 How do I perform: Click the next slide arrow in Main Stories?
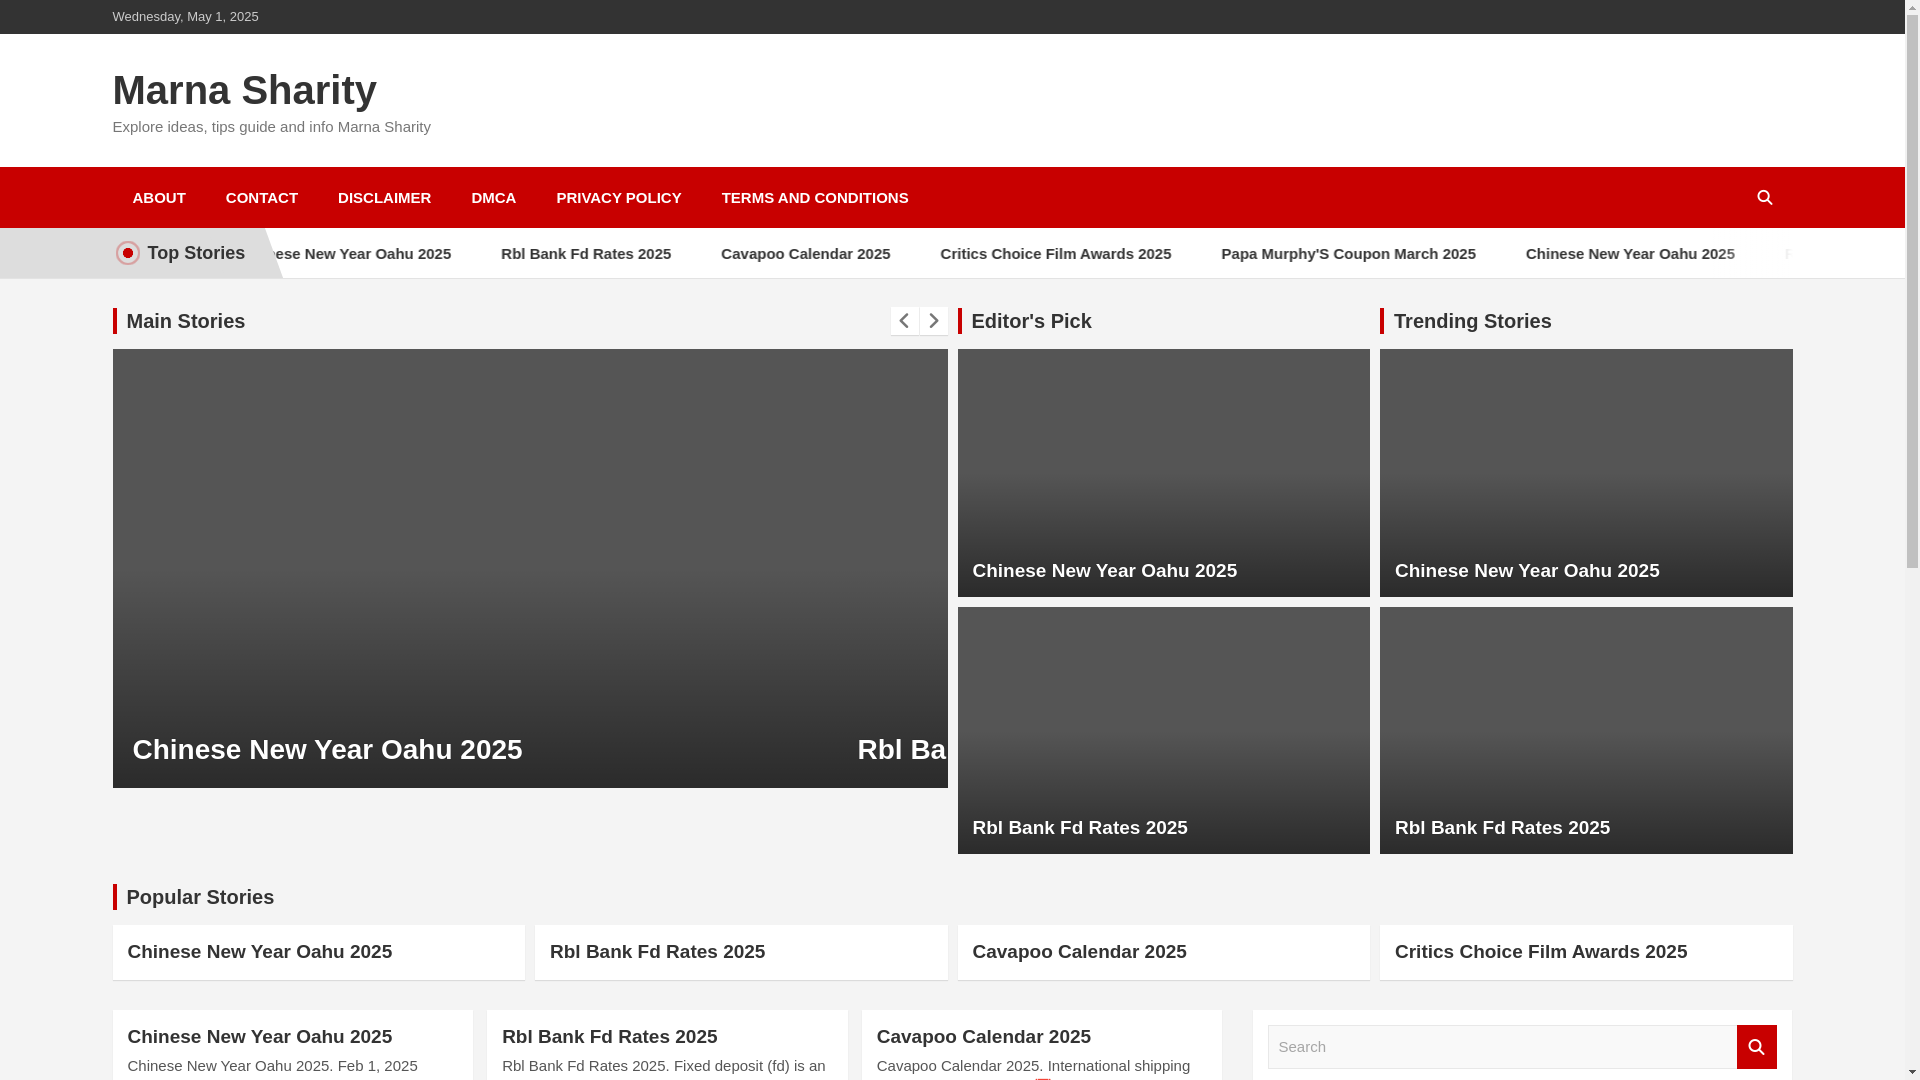[x=933, y=321]
